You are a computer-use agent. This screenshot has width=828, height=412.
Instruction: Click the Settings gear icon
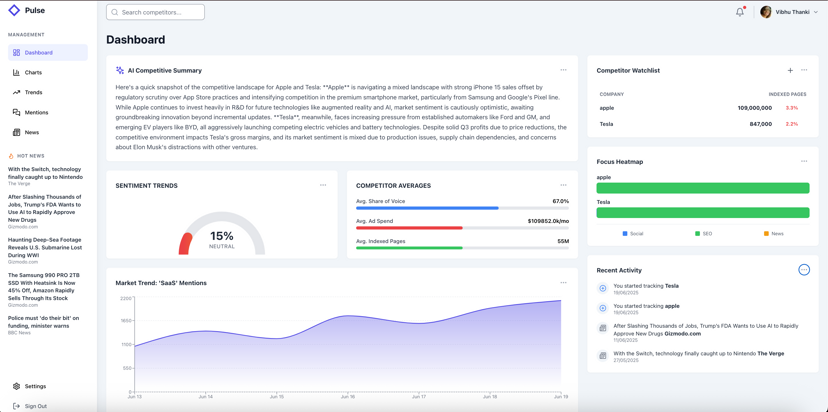click(16, 386)
